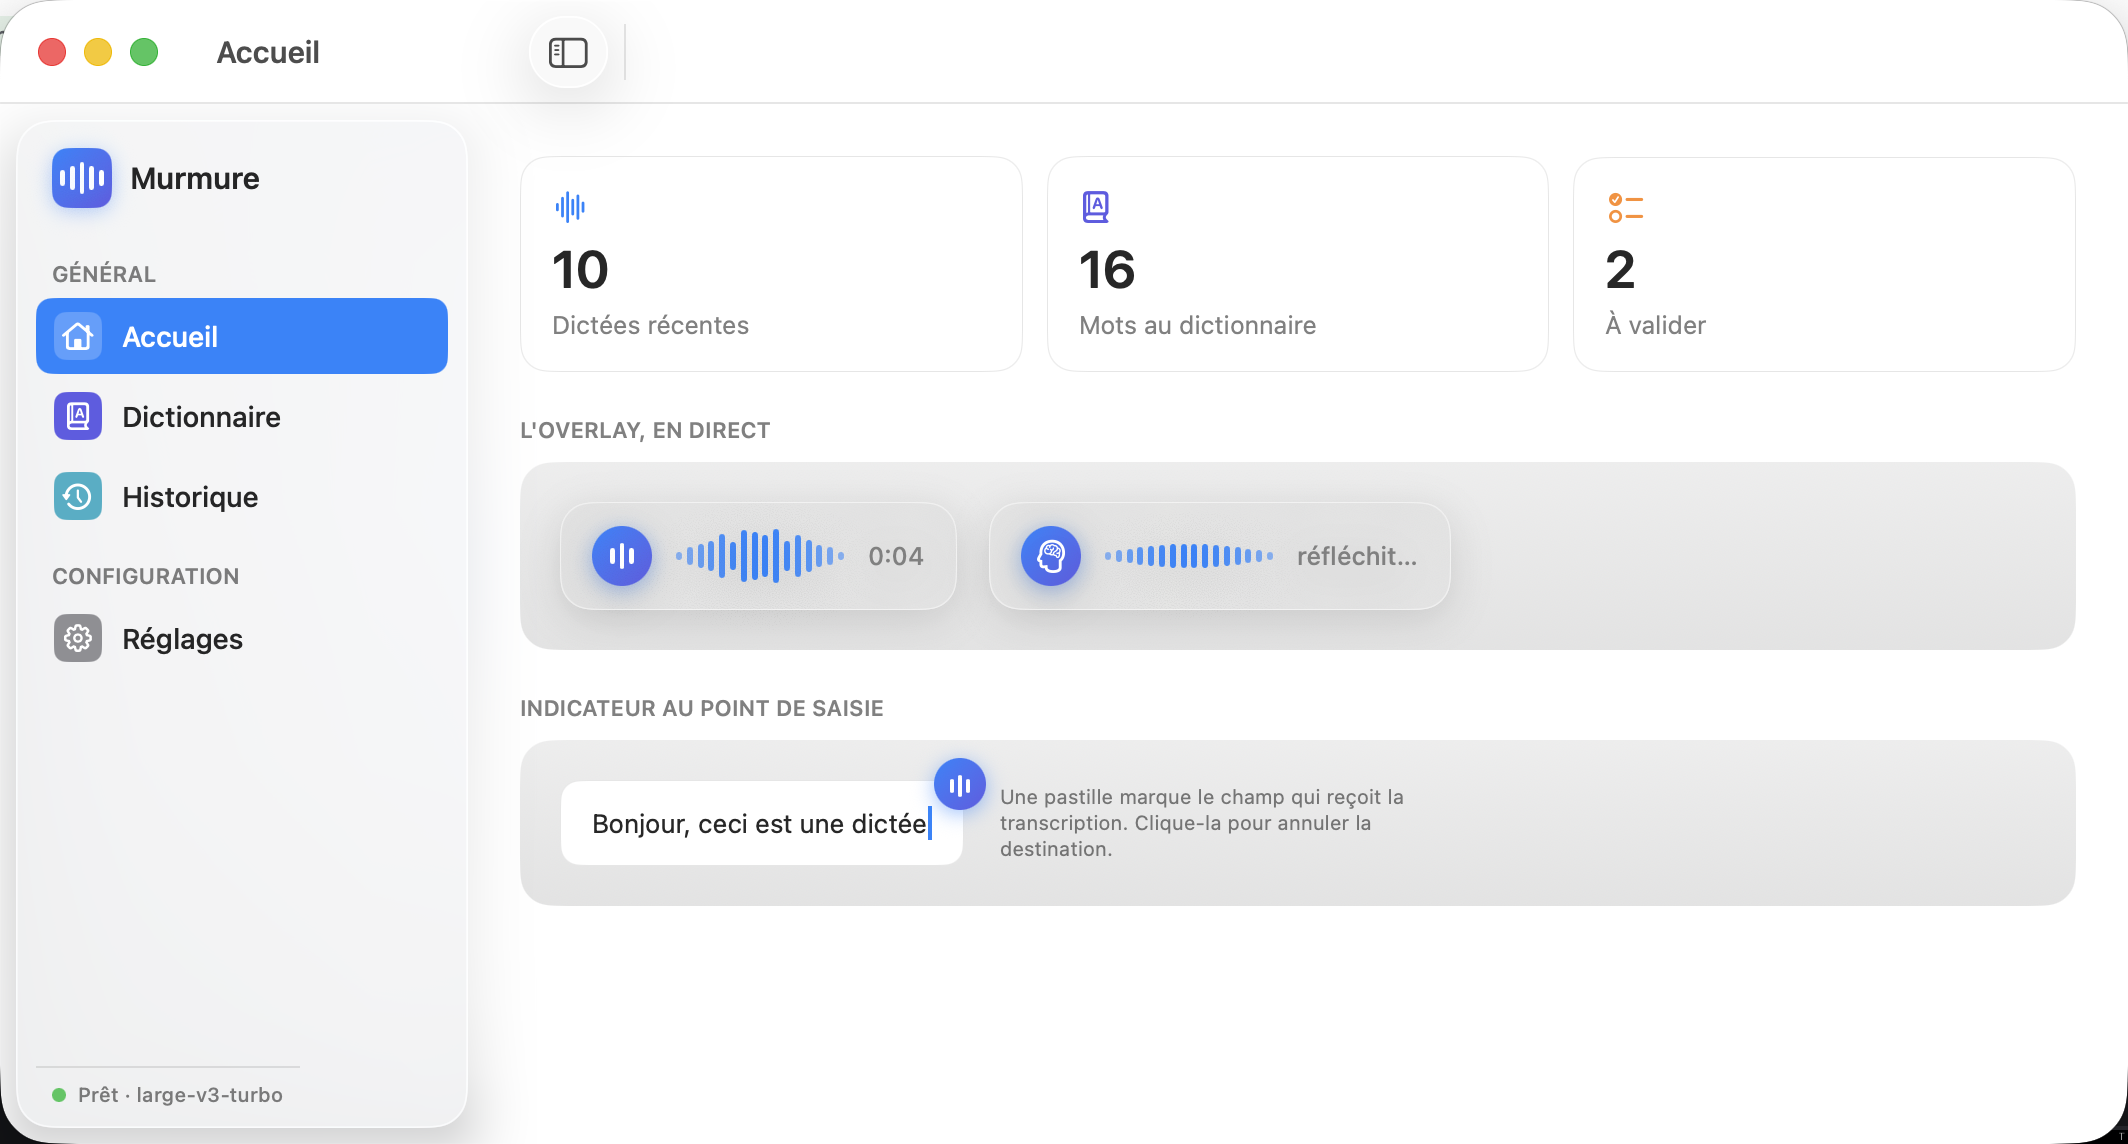
Task: Click the 0:04 recording timer
Action: 896,556
